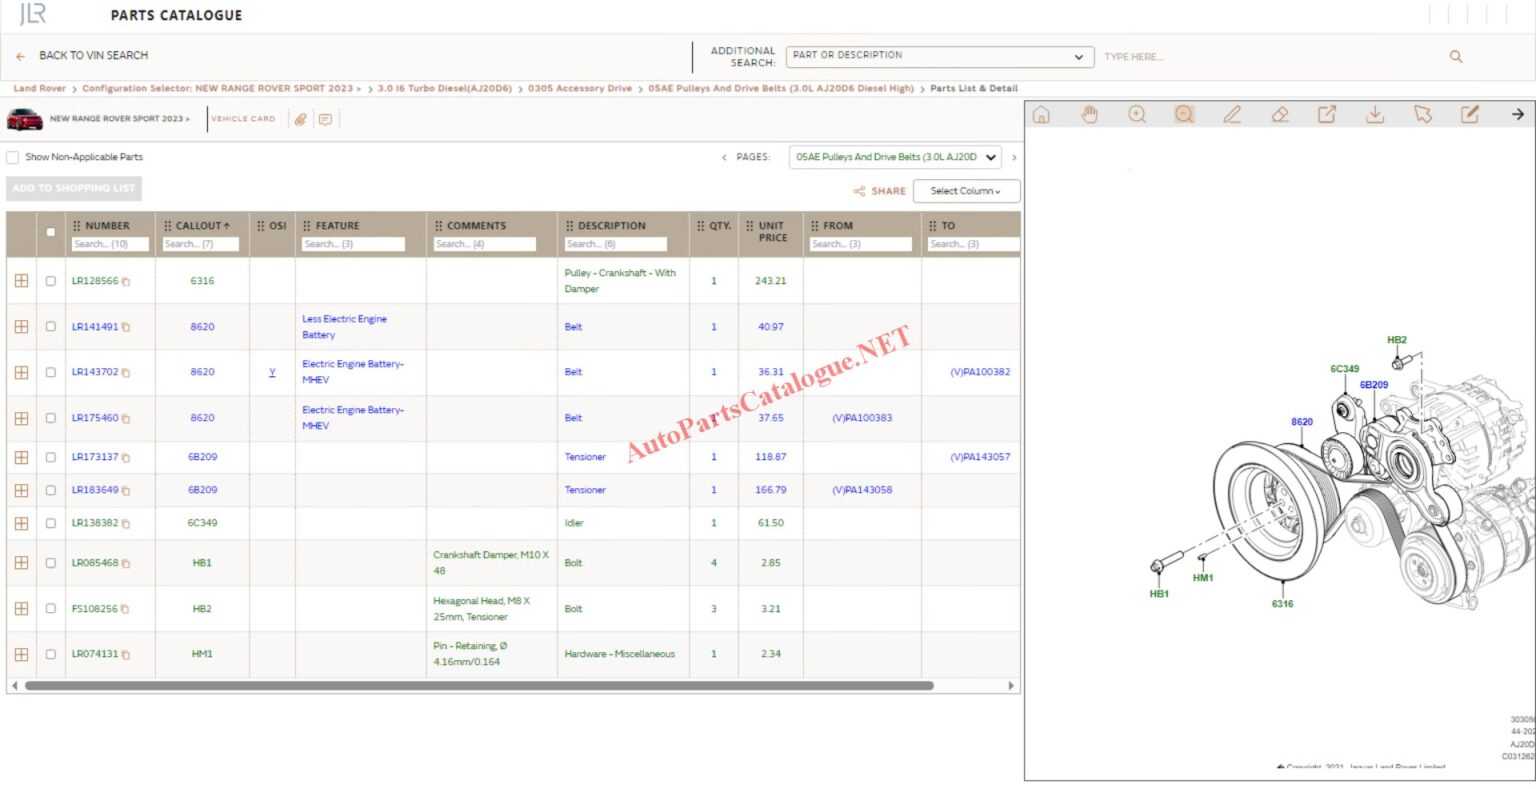This screenshot has height=789, width=1536.
Task: Enable the Show Non-Applicable Parts checkbox
Action: tap(12, 157)
